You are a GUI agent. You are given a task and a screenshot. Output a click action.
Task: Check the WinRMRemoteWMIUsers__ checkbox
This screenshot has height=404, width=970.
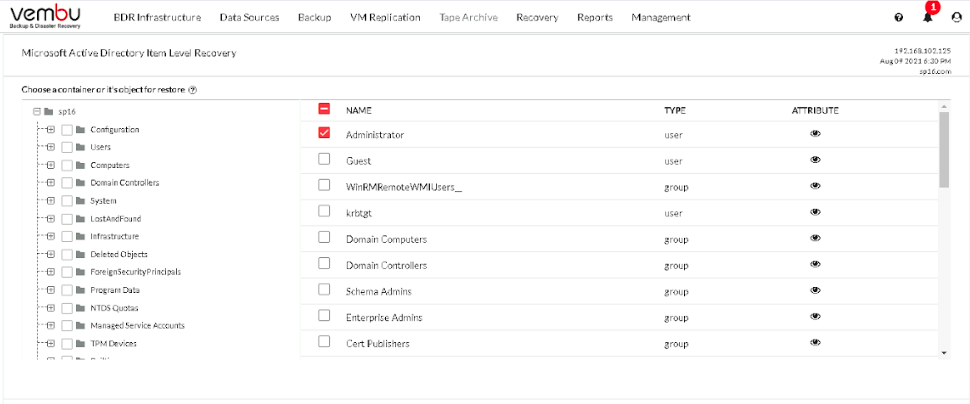(x=324, y=185)
